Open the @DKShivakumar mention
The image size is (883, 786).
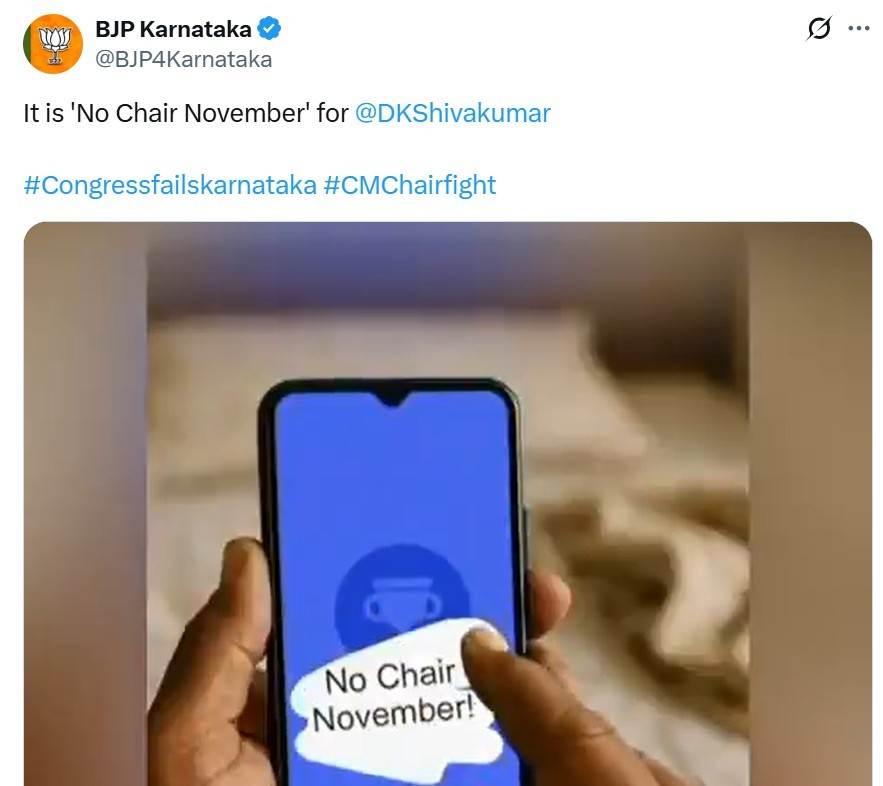(x=453, y=113)
